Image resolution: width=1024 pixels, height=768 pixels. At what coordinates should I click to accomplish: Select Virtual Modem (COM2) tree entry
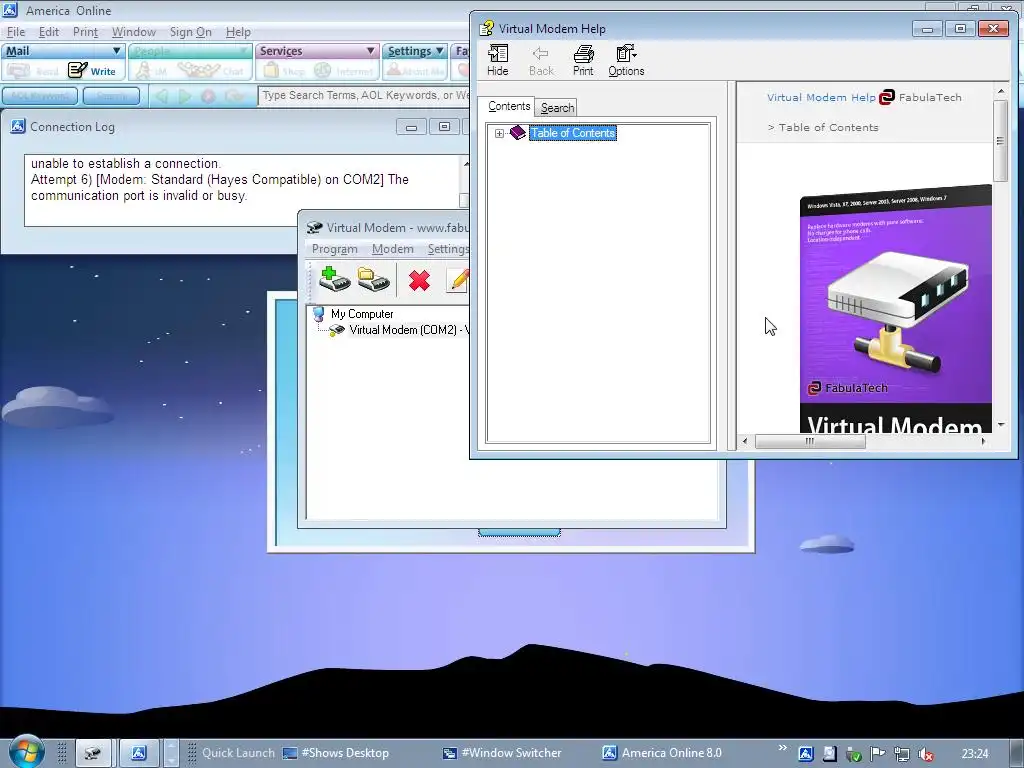tap(408, 330)
